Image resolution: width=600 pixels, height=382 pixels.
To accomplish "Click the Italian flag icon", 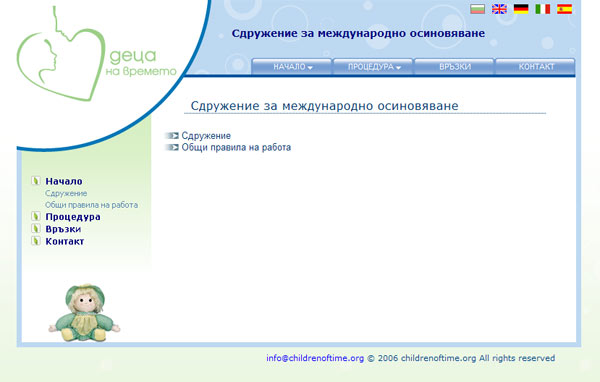I will point(543,9).
